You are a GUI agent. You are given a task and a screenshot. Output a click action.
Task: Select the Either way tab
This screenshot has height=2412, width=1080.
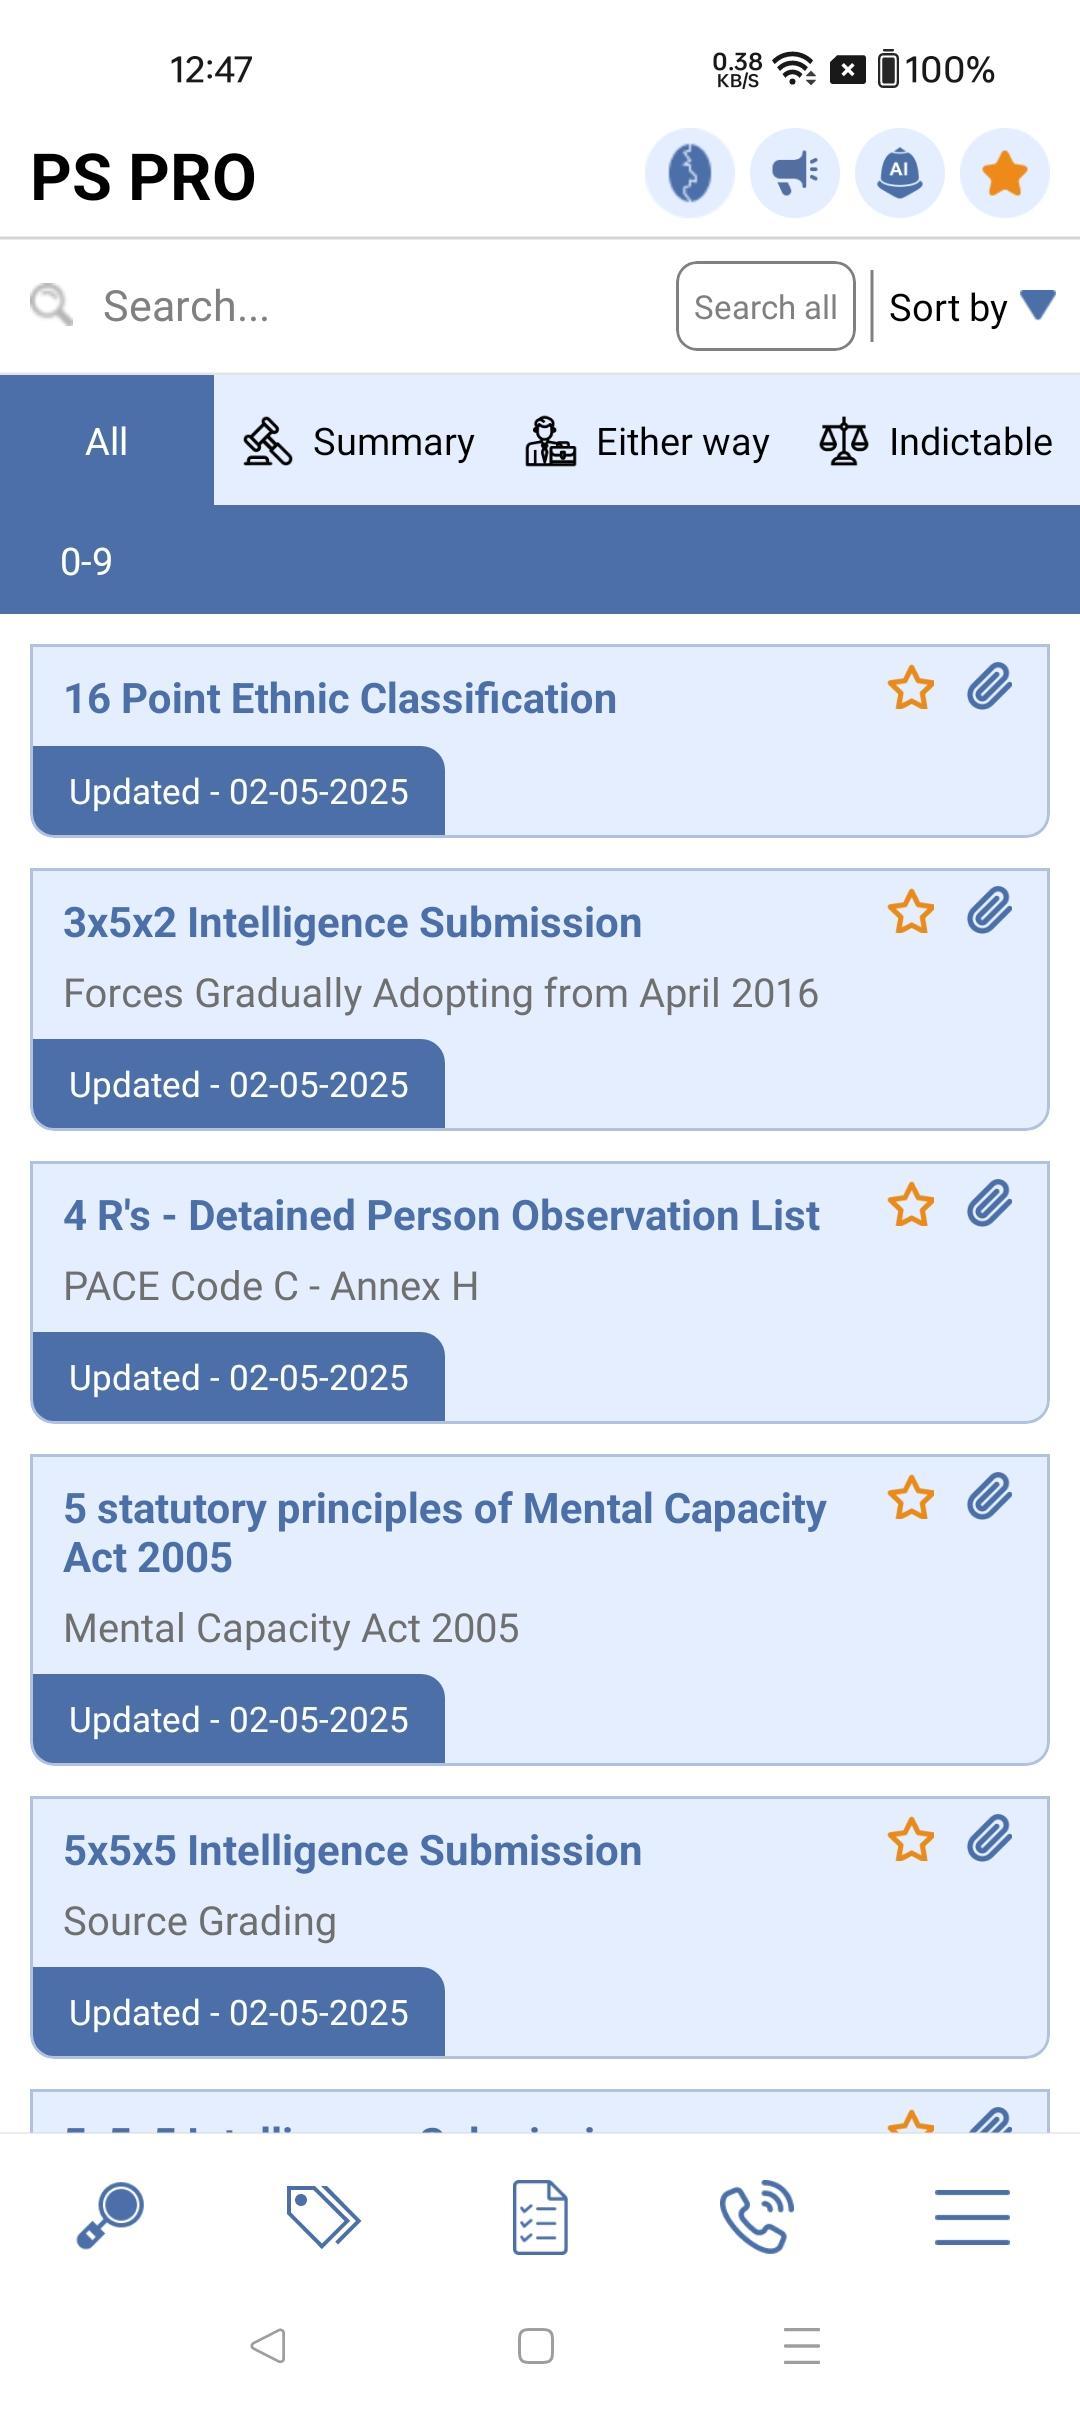(x=648, y=441)
